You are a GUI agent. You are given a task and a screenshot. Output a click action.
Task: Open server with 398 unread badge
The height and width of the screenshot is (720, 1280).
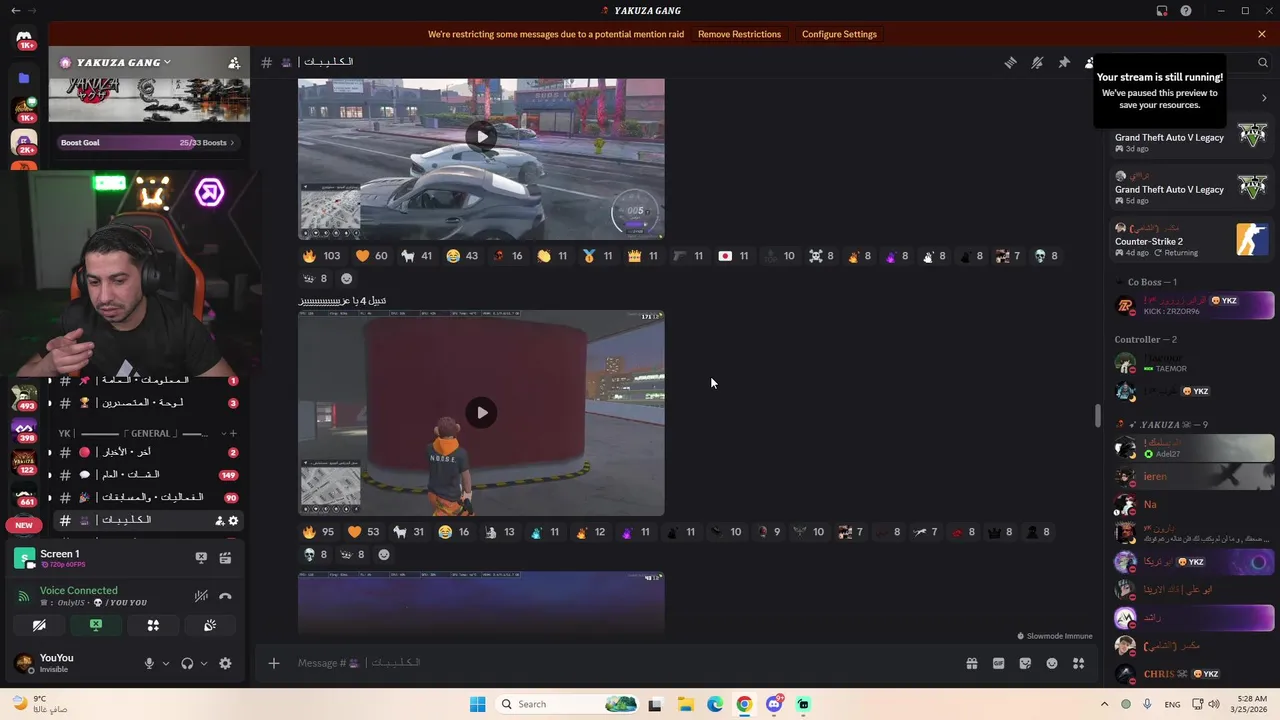[24, 431]
